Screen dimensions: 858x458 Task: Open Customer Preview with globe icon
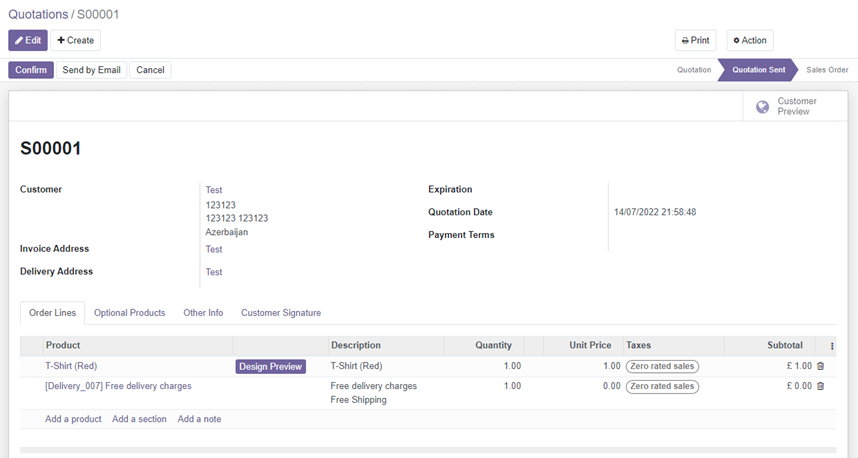tap(789, 106)
